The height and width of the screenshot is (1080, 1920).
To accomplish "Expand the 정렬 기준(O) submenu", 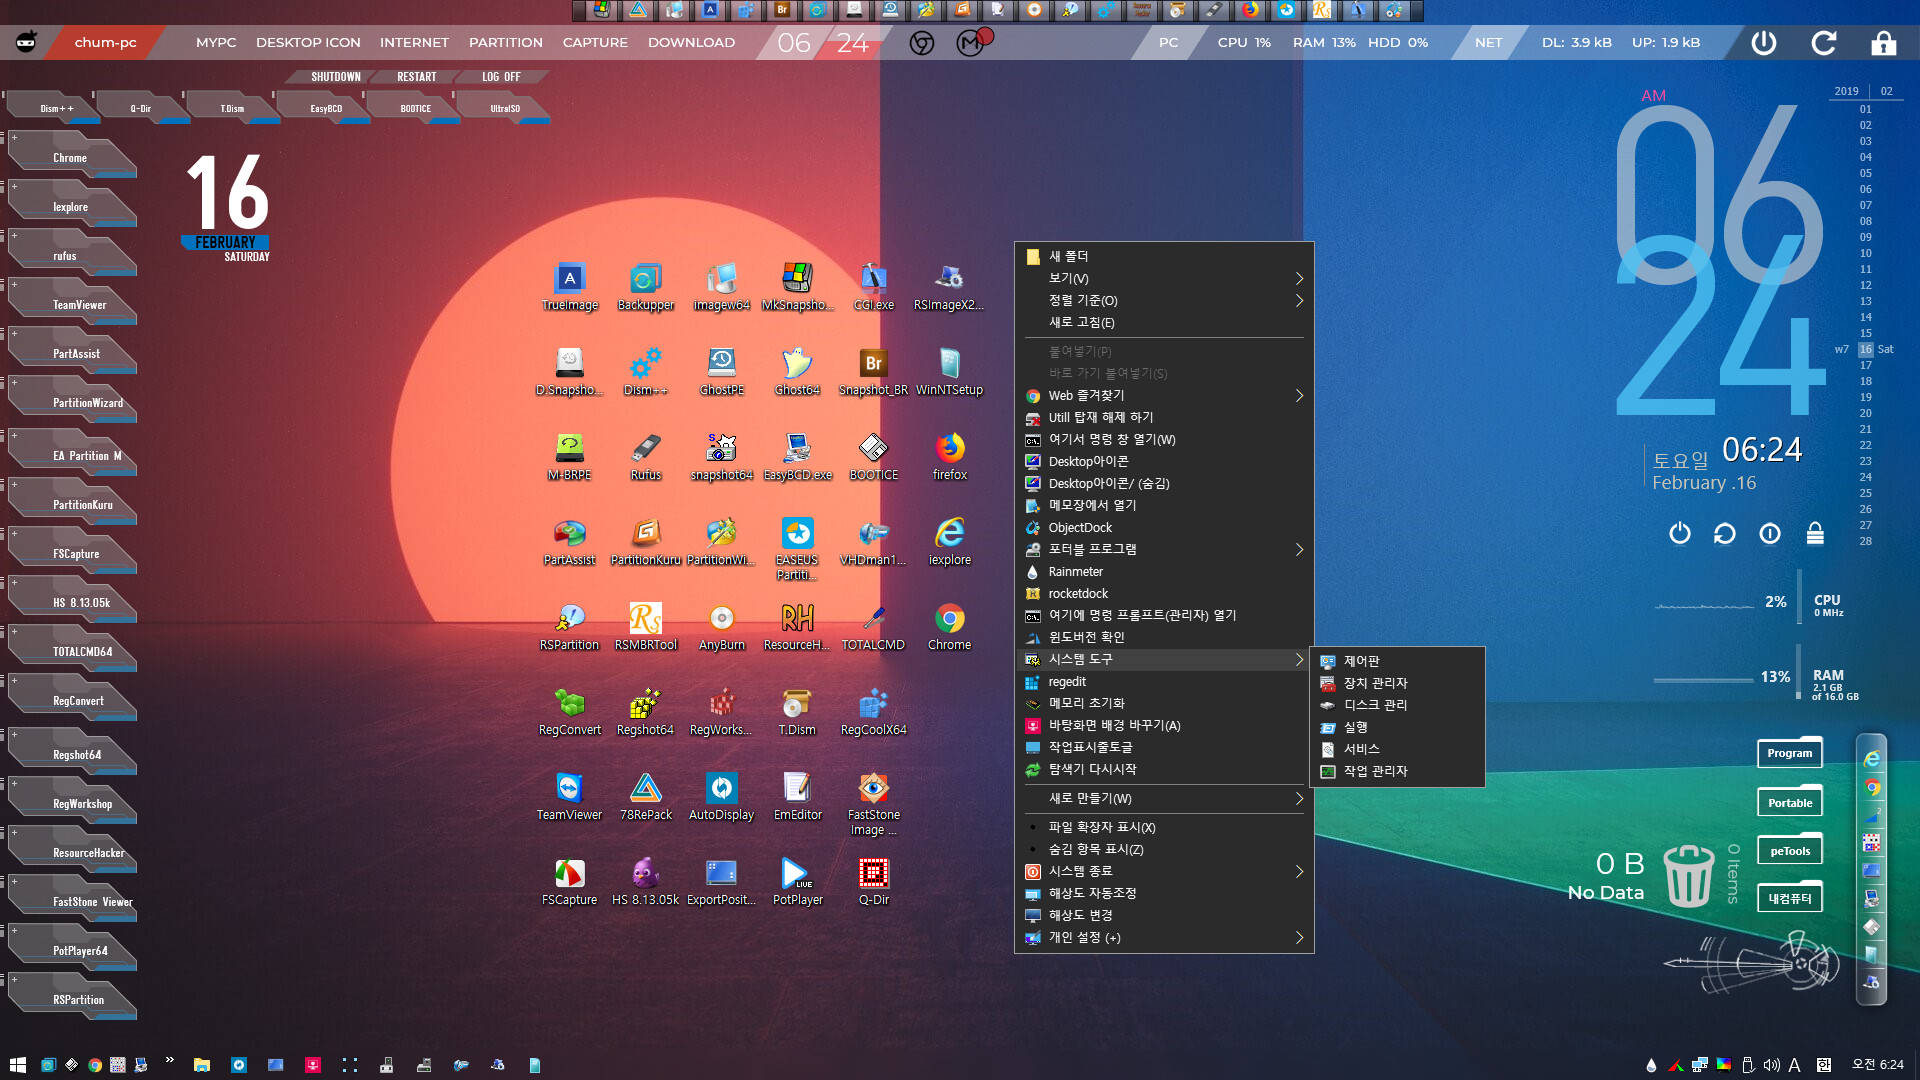I will pos(1164,300).
